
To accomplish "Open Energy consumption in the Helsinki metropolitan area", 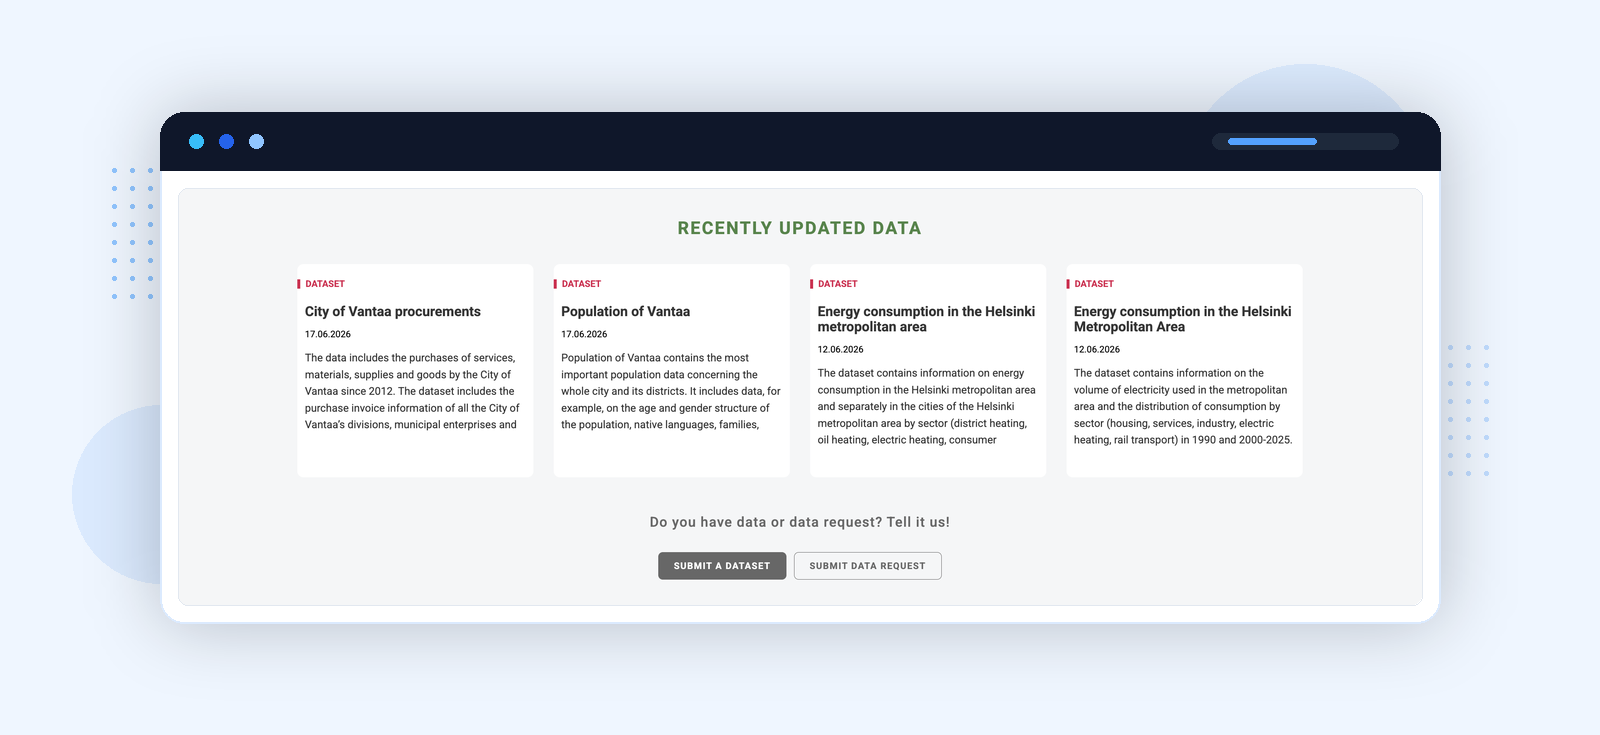I will (926, 319).
